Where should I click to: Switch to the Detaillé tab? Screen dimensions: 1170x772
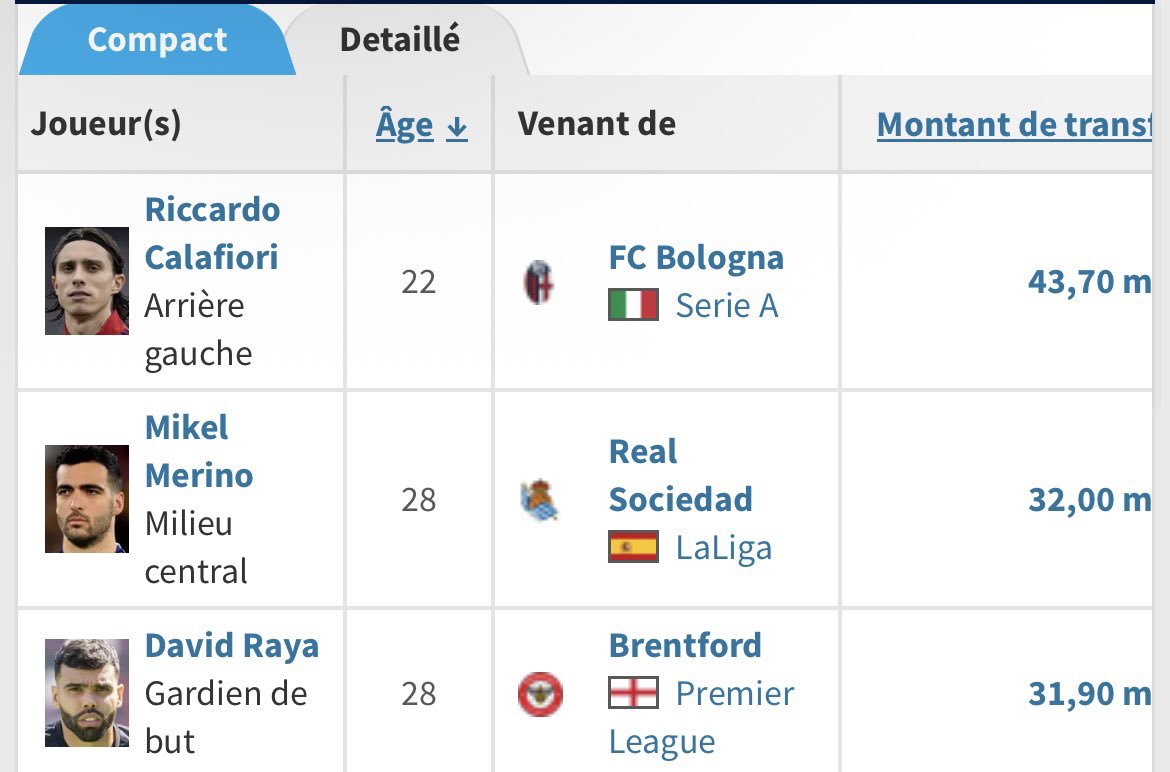[400, 40]
